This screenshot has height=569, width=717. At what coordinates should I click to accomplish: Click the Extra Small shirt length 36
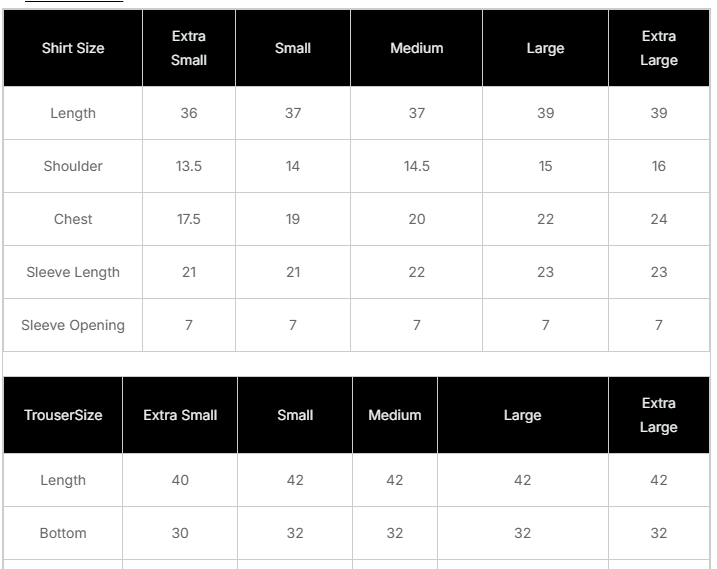(189, 113)
